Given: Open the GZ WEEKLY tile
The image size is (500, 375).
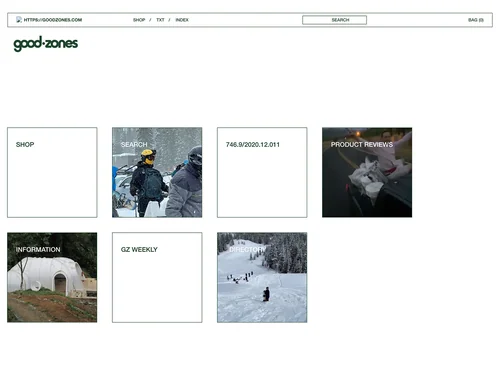Looking at the screenshot, I should point(157,277).
